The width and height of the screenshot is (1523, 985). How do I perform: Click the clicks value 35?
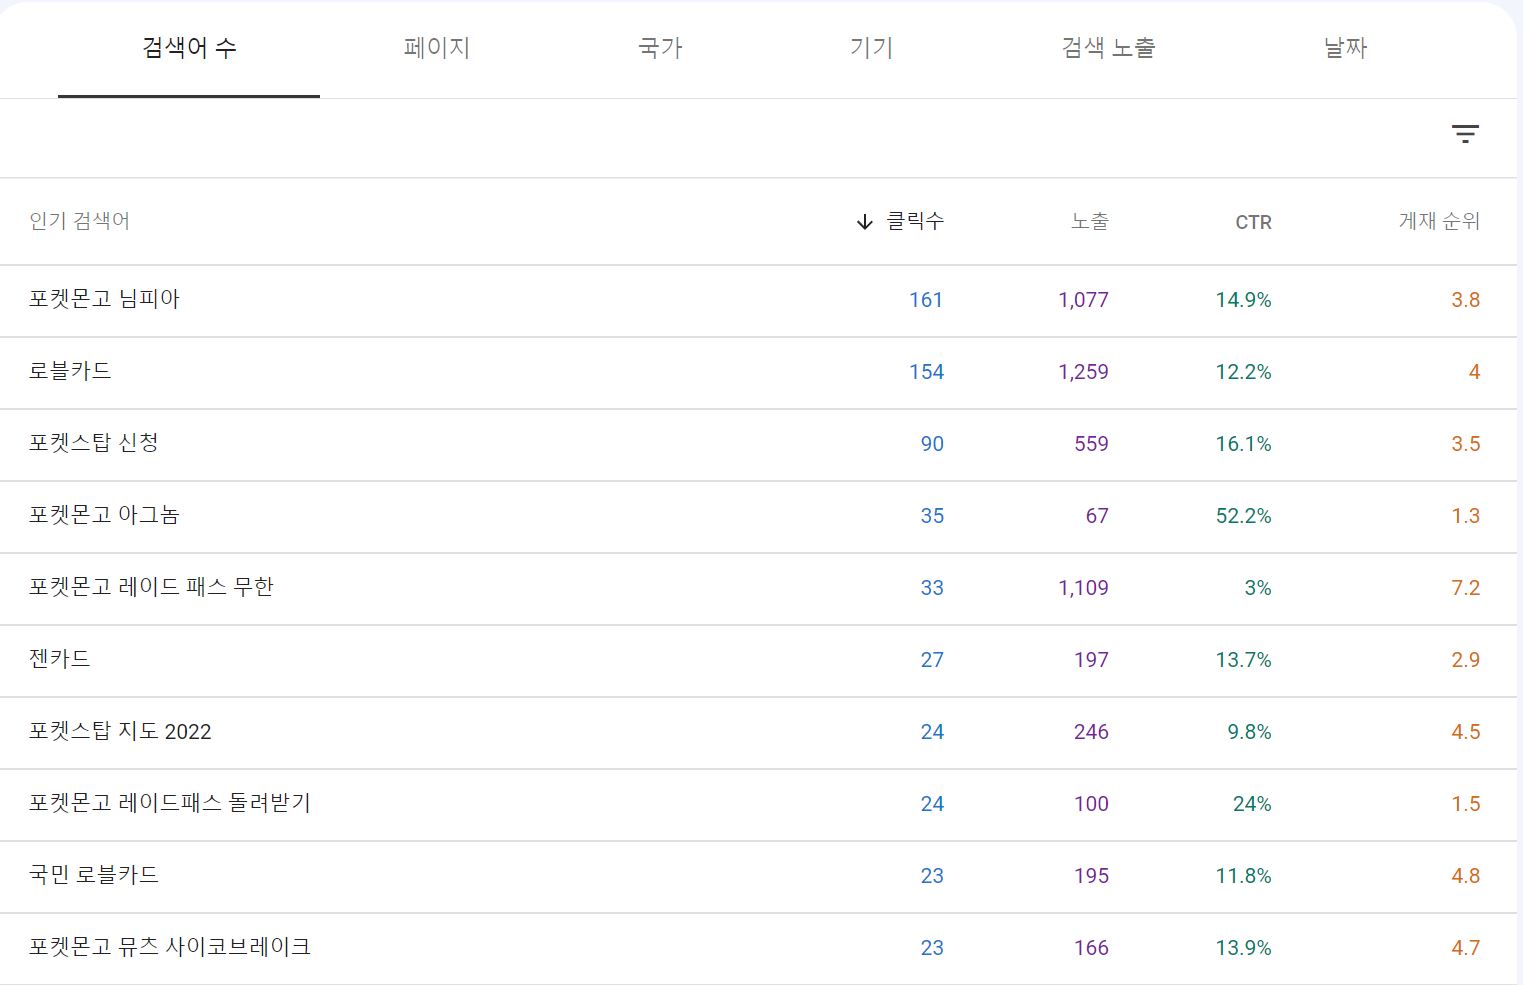(932, 516)
